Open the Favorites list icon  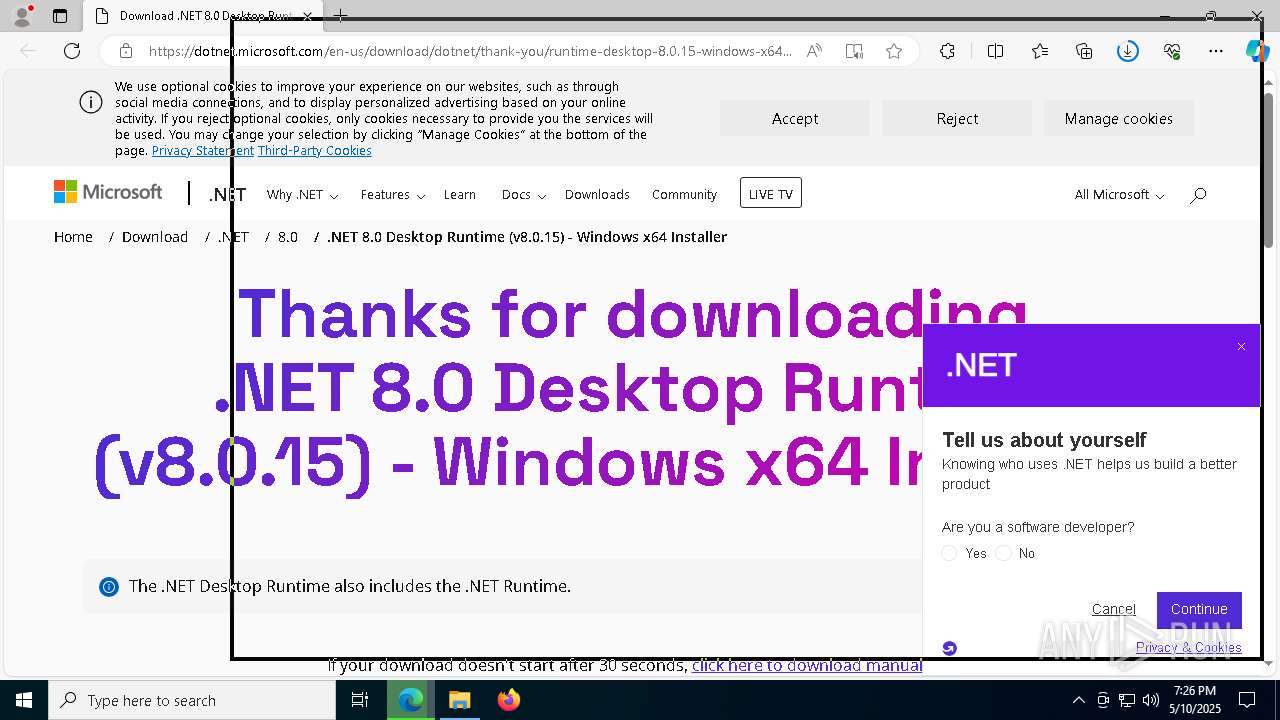[1040, 51]
